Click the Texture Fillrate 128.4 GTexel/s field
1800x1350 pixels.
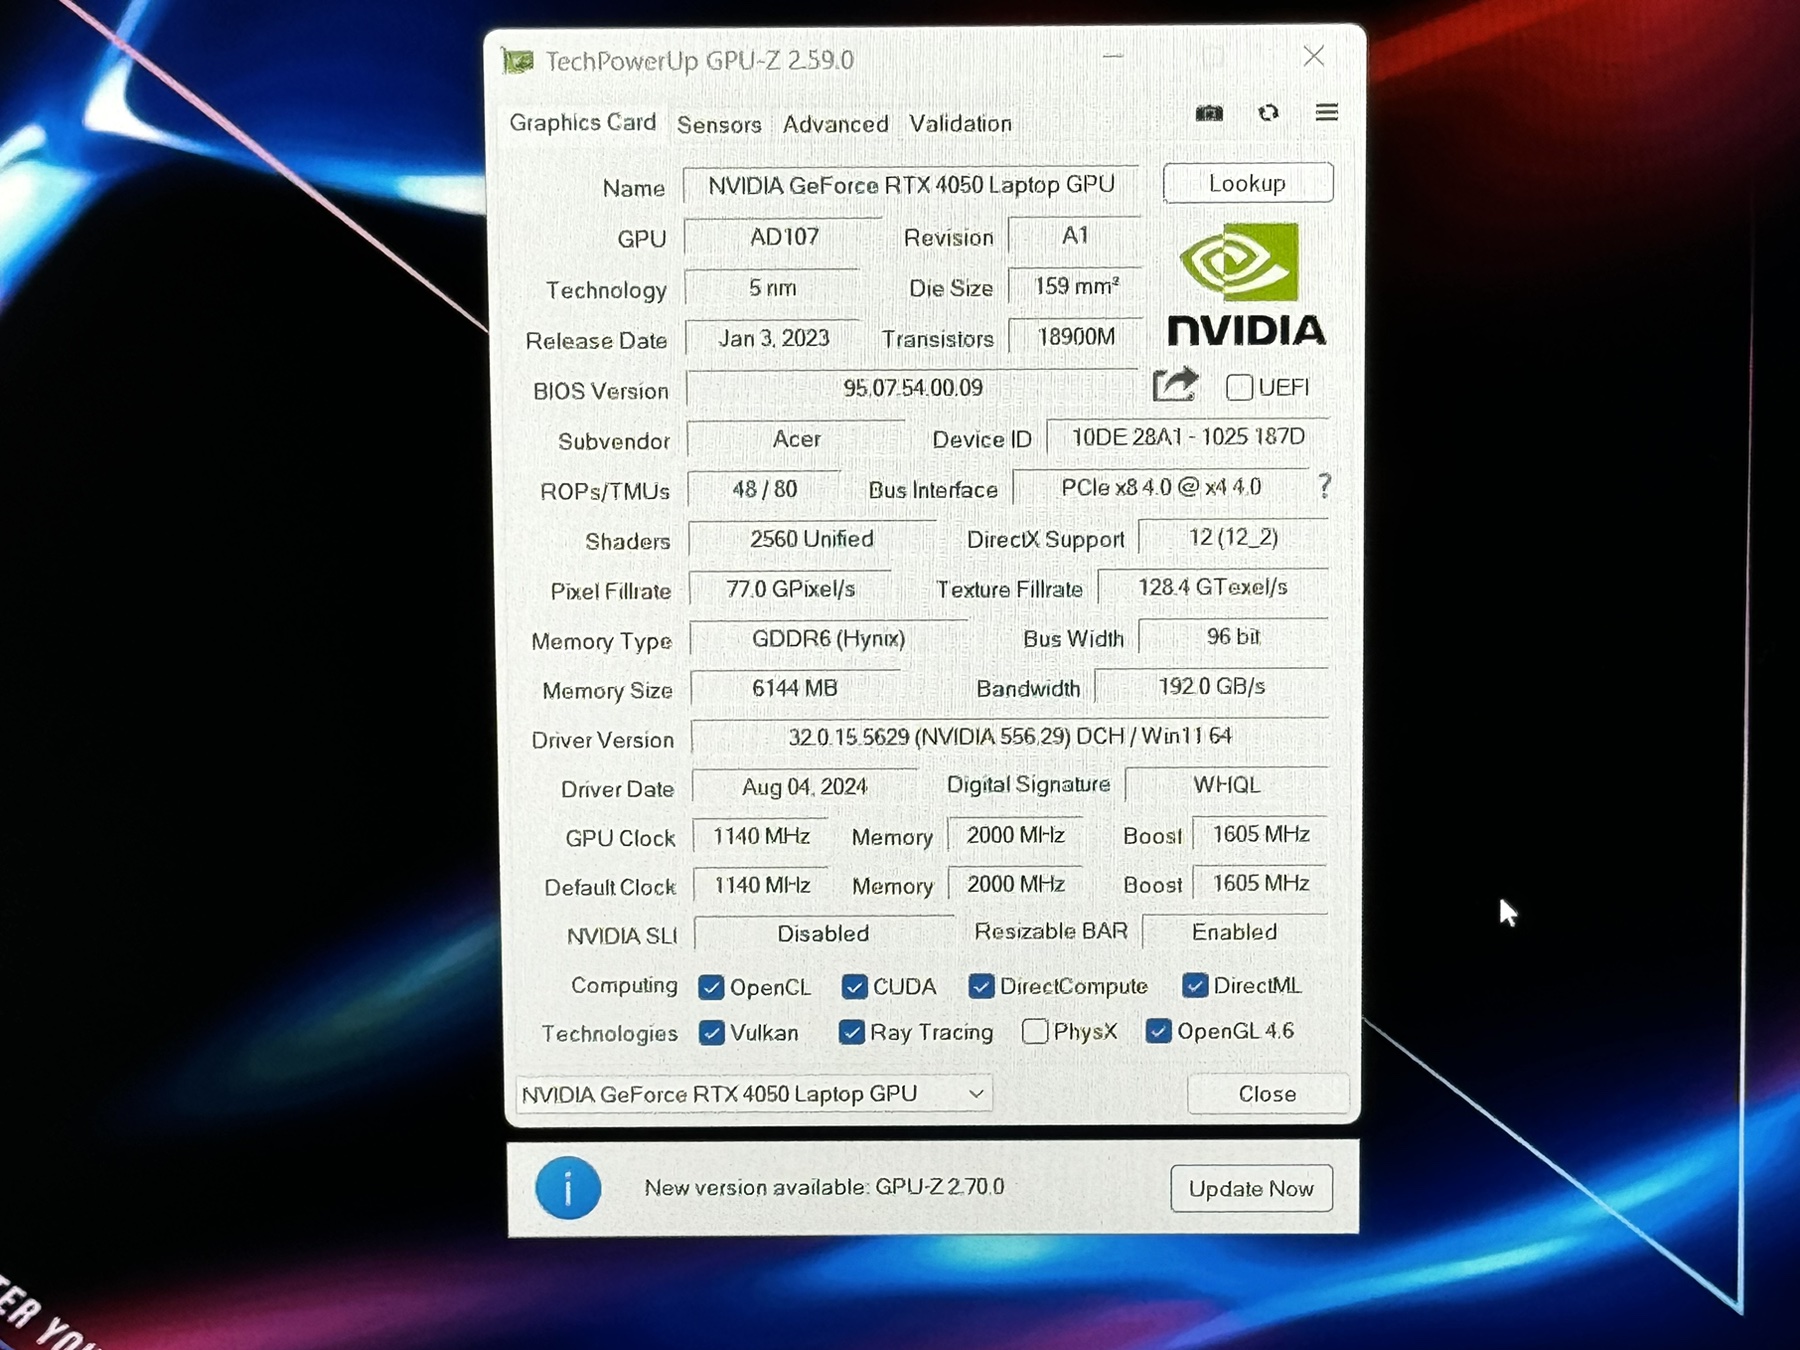(x=1213, y=587)
